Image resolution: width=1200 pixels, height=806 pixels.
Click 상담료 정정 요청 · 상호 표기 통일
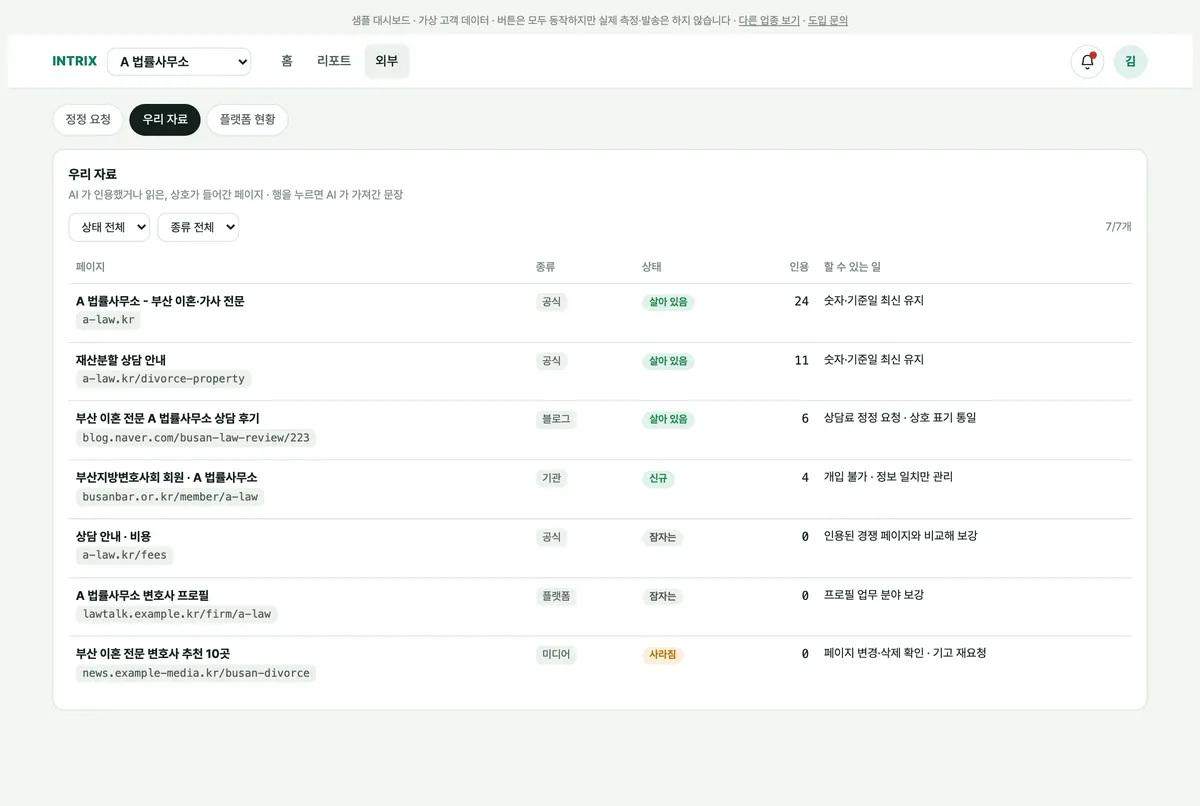tap(900, 418)
